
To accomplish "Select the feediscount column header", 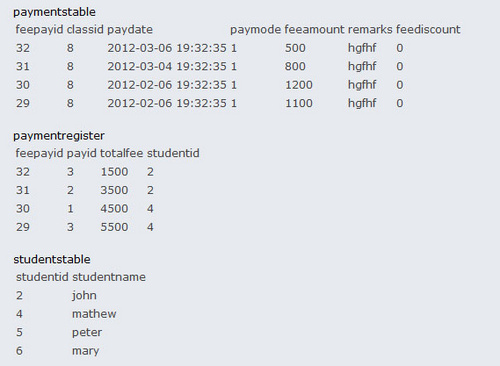I will coord(428,29).
